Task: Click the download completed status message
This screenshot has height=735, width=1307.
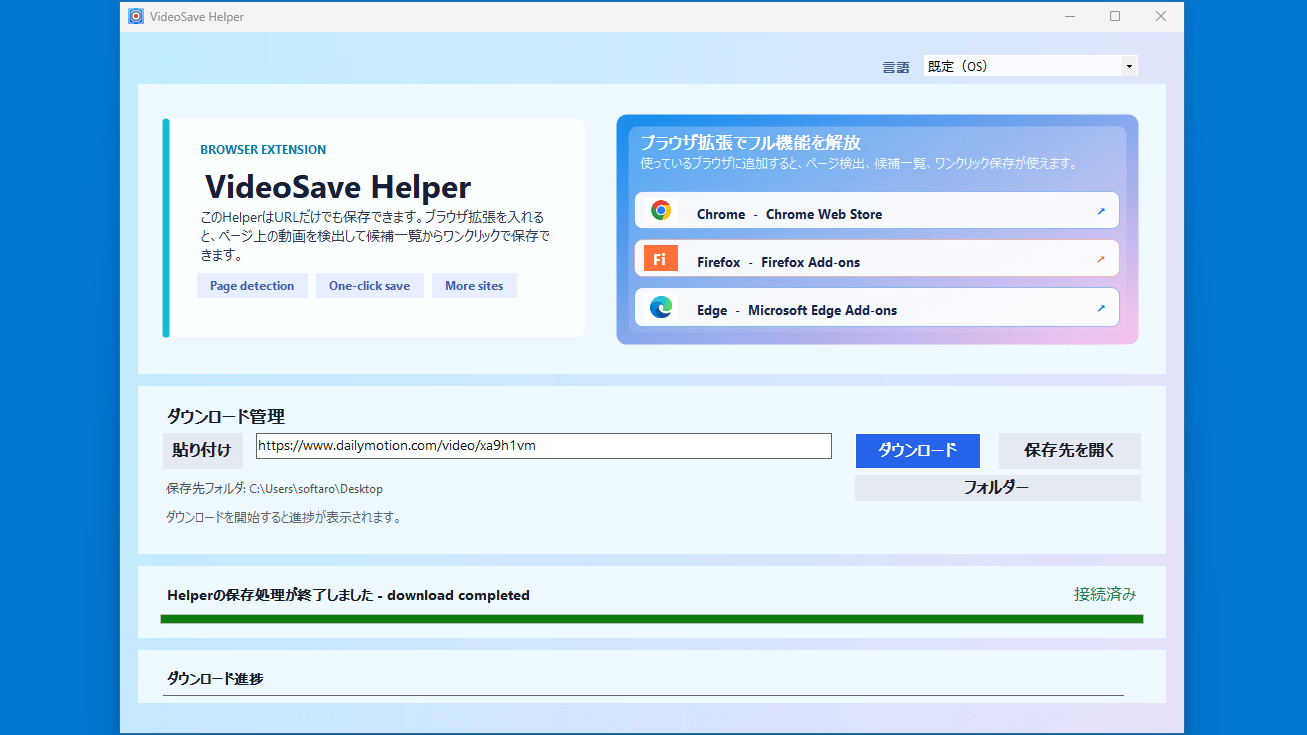Action: pyautogui.click(x=348, y=595)
